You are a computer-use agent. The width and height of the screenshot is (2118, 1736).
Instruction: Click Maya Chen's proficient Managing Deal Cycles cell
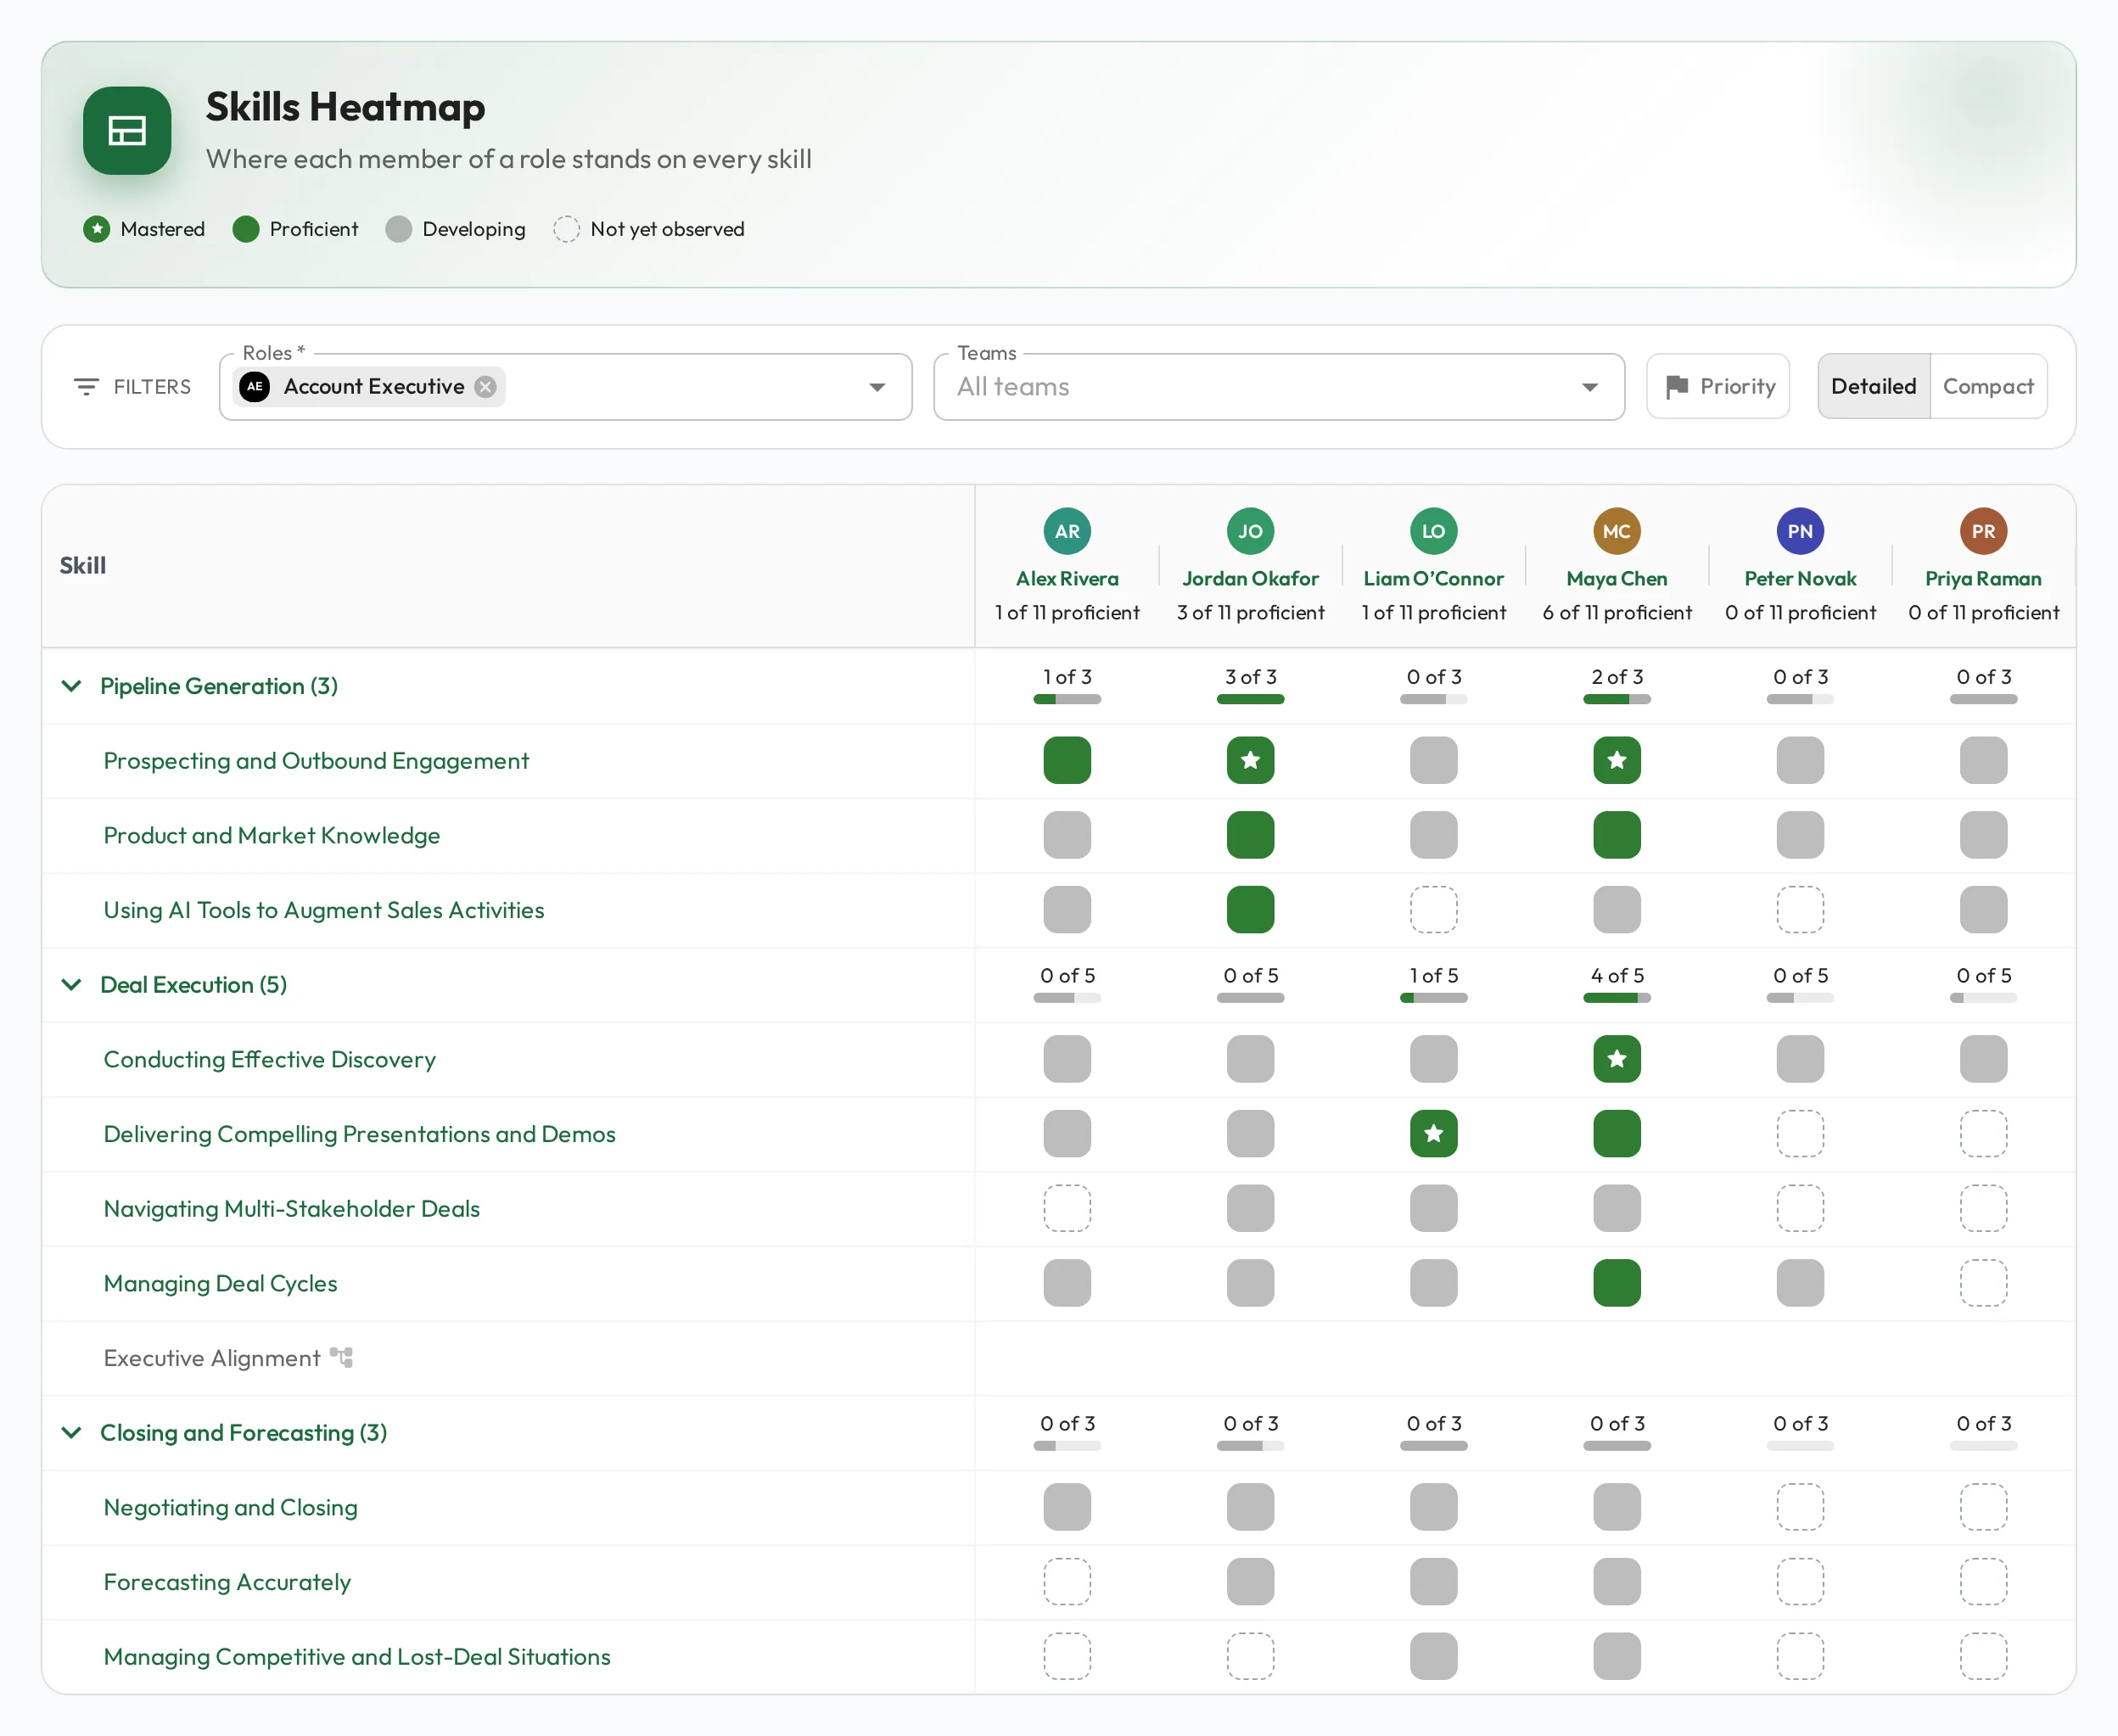tap(1617, 1284)
